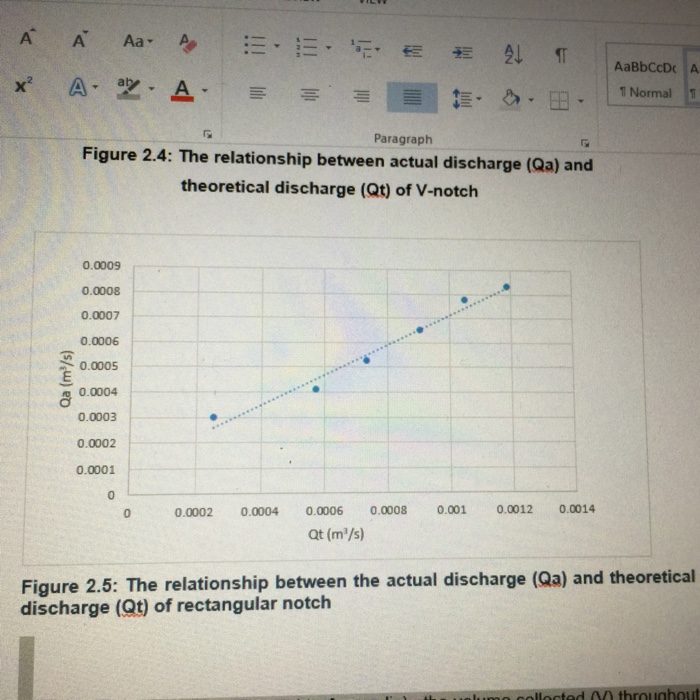Select the Normal style
Image resolution: width=700 pixels, height=700 pixels.
[x=645, y=80]
